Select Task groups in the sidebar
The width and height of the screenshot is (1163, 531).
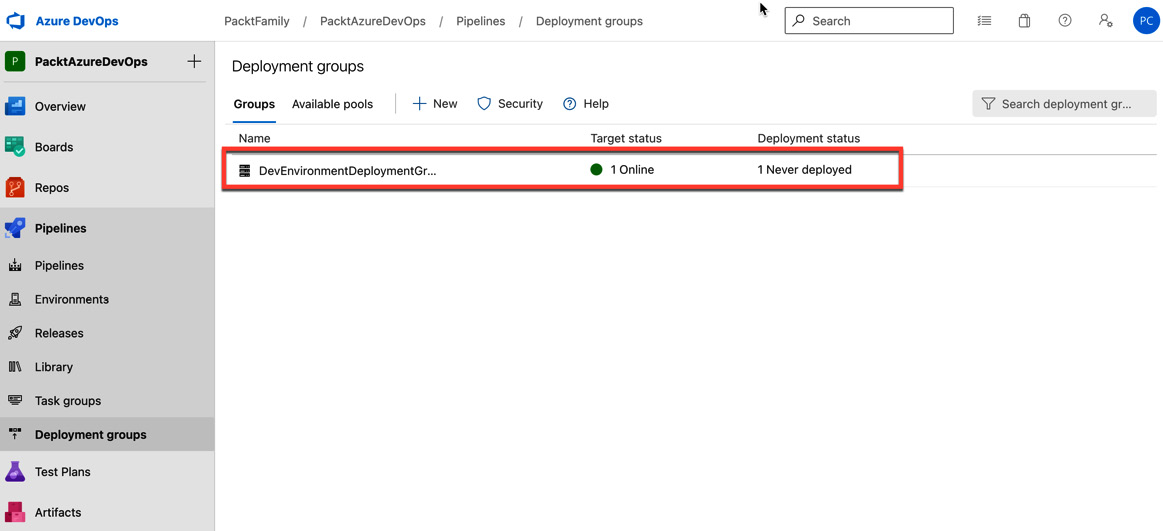68,400
